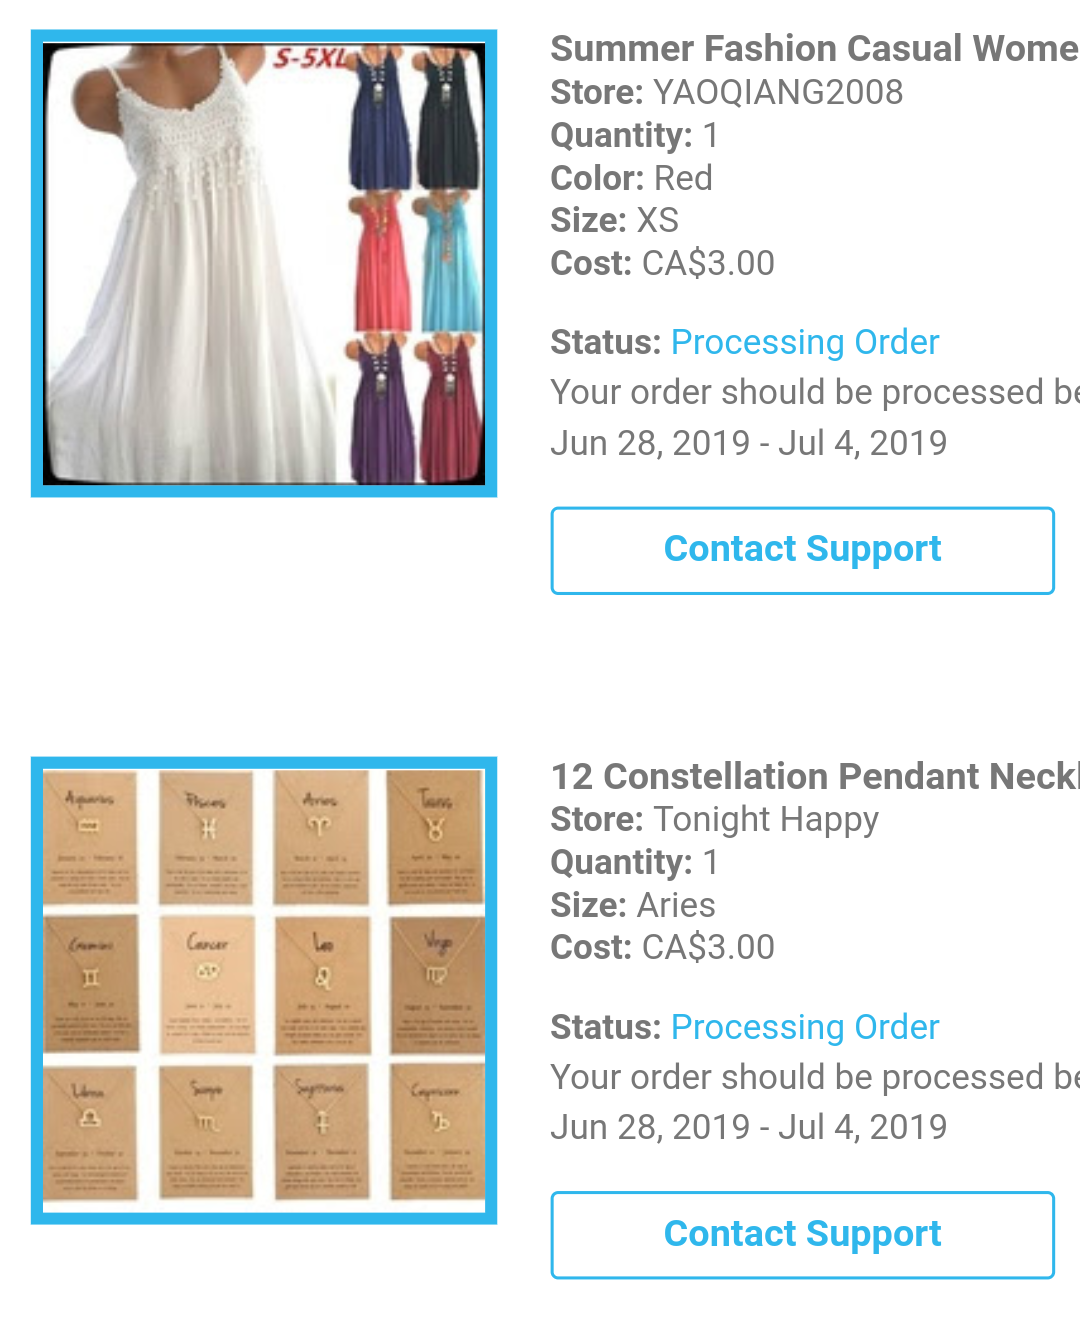Tap the Color: Red detail line
Viewport: 1080px width, 1326px height.
pyautogui.click(x=632, y=178)
